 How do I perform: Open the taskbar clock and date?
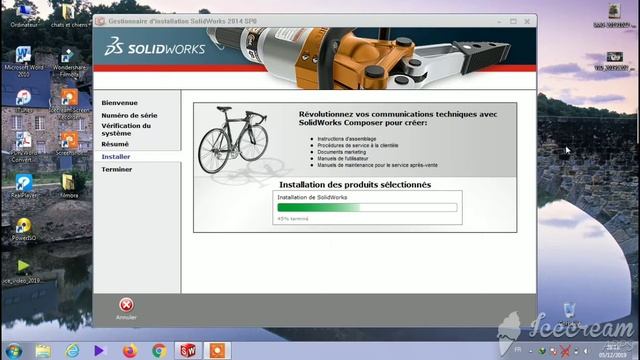613,351
